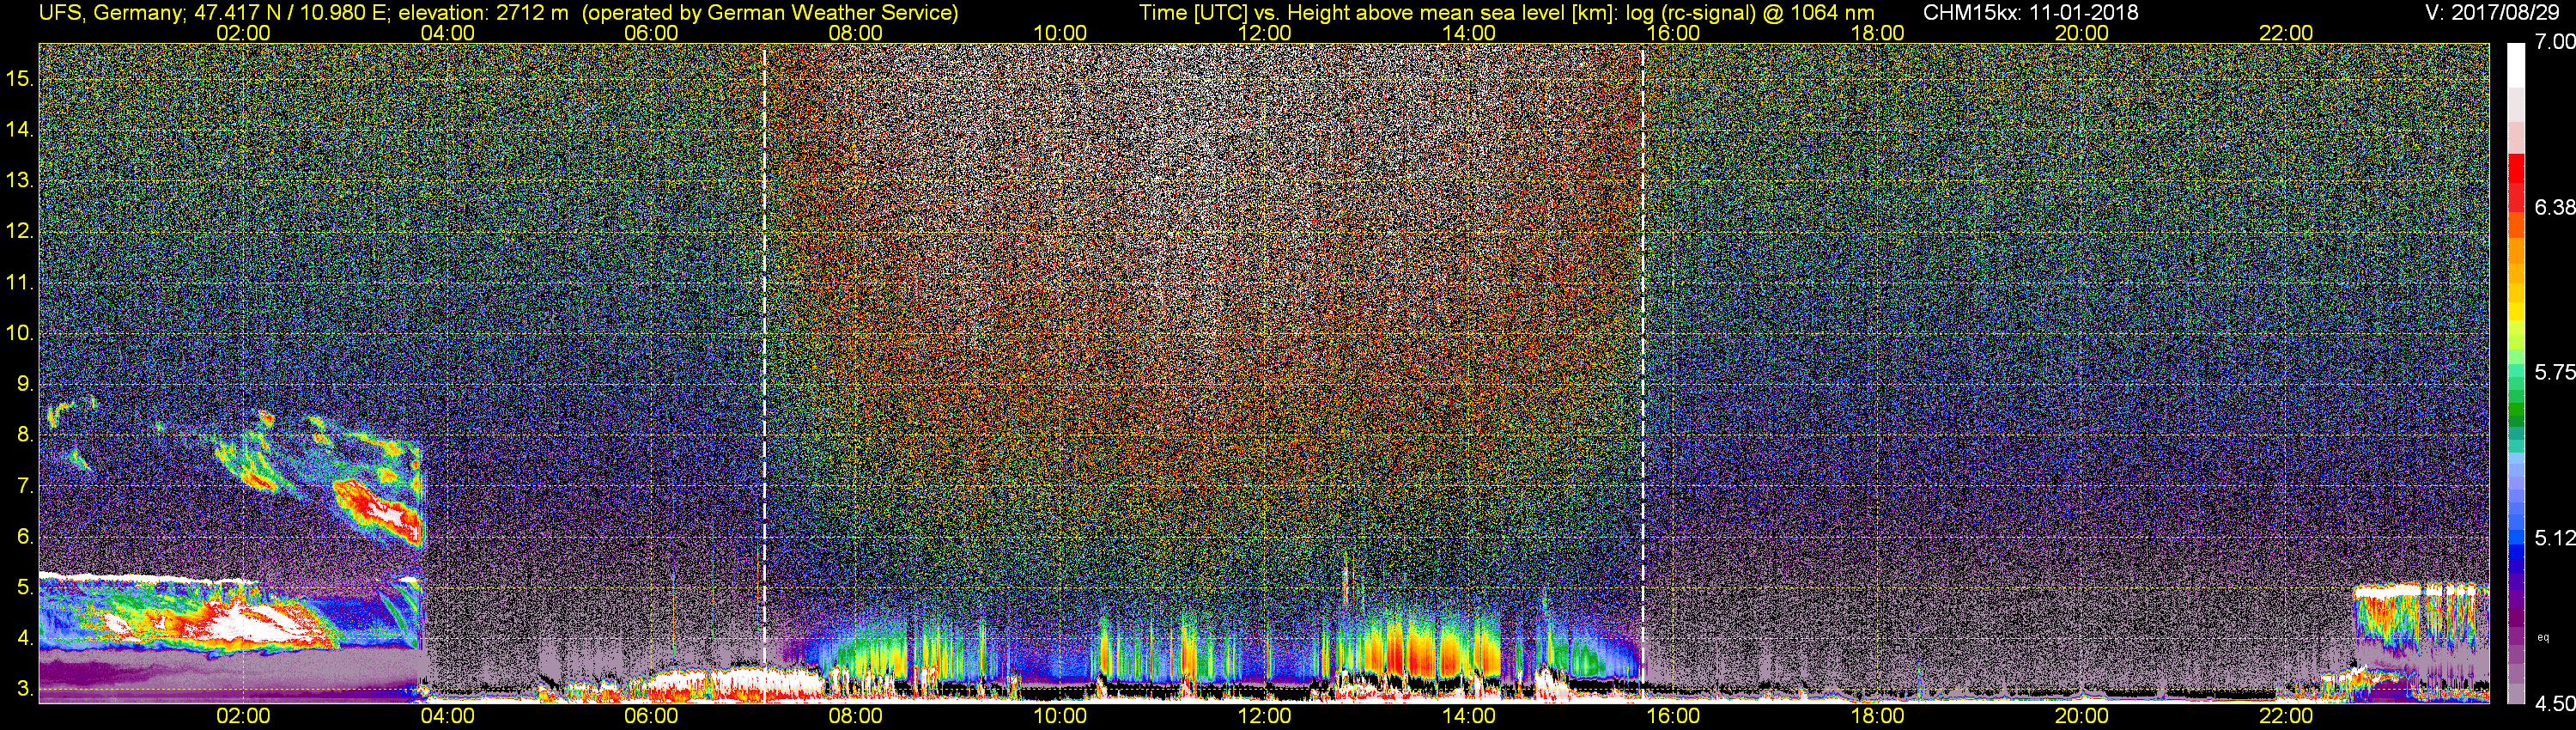Click the "5.75" value on the color scale
The height and width of the screenshot is (730, 2576).
pyautogui.click(x=2555, y=372)
